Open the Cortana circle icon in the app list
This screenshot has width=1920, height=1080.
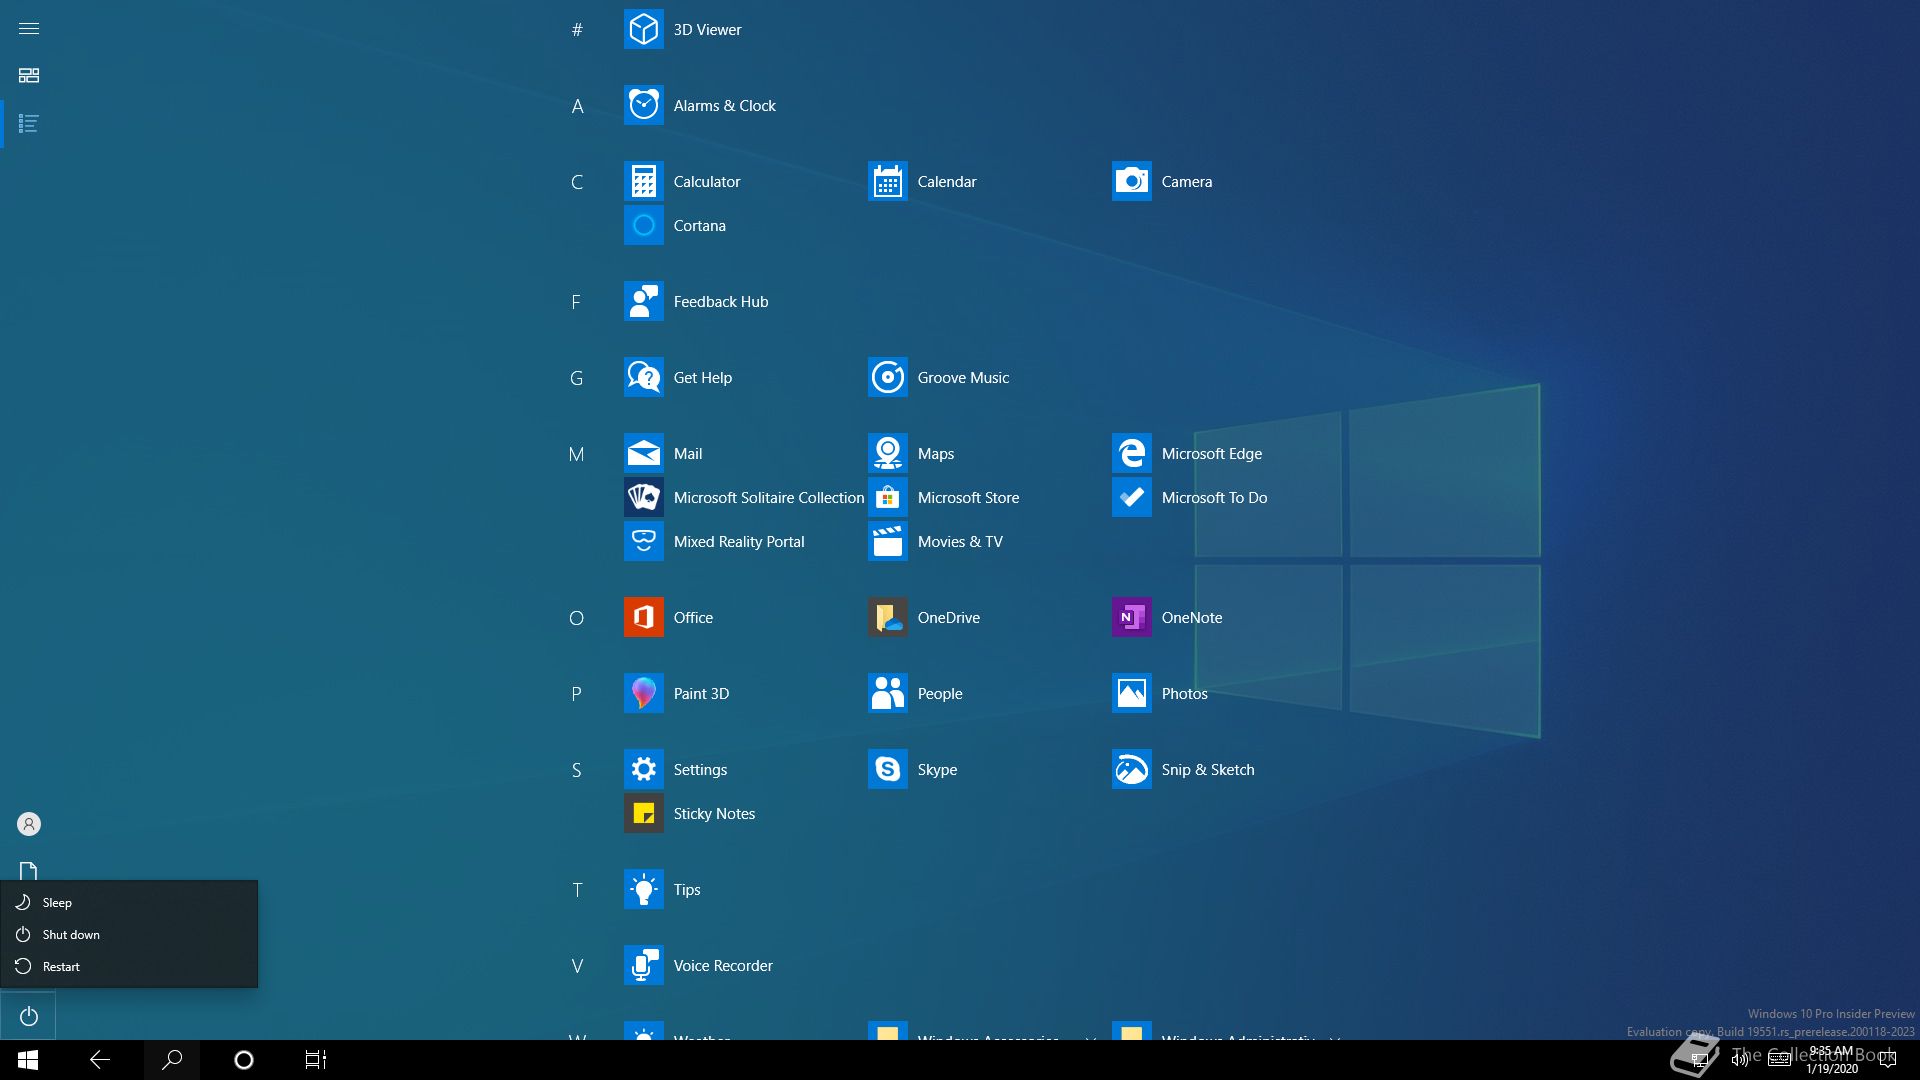tap(644, 226)
